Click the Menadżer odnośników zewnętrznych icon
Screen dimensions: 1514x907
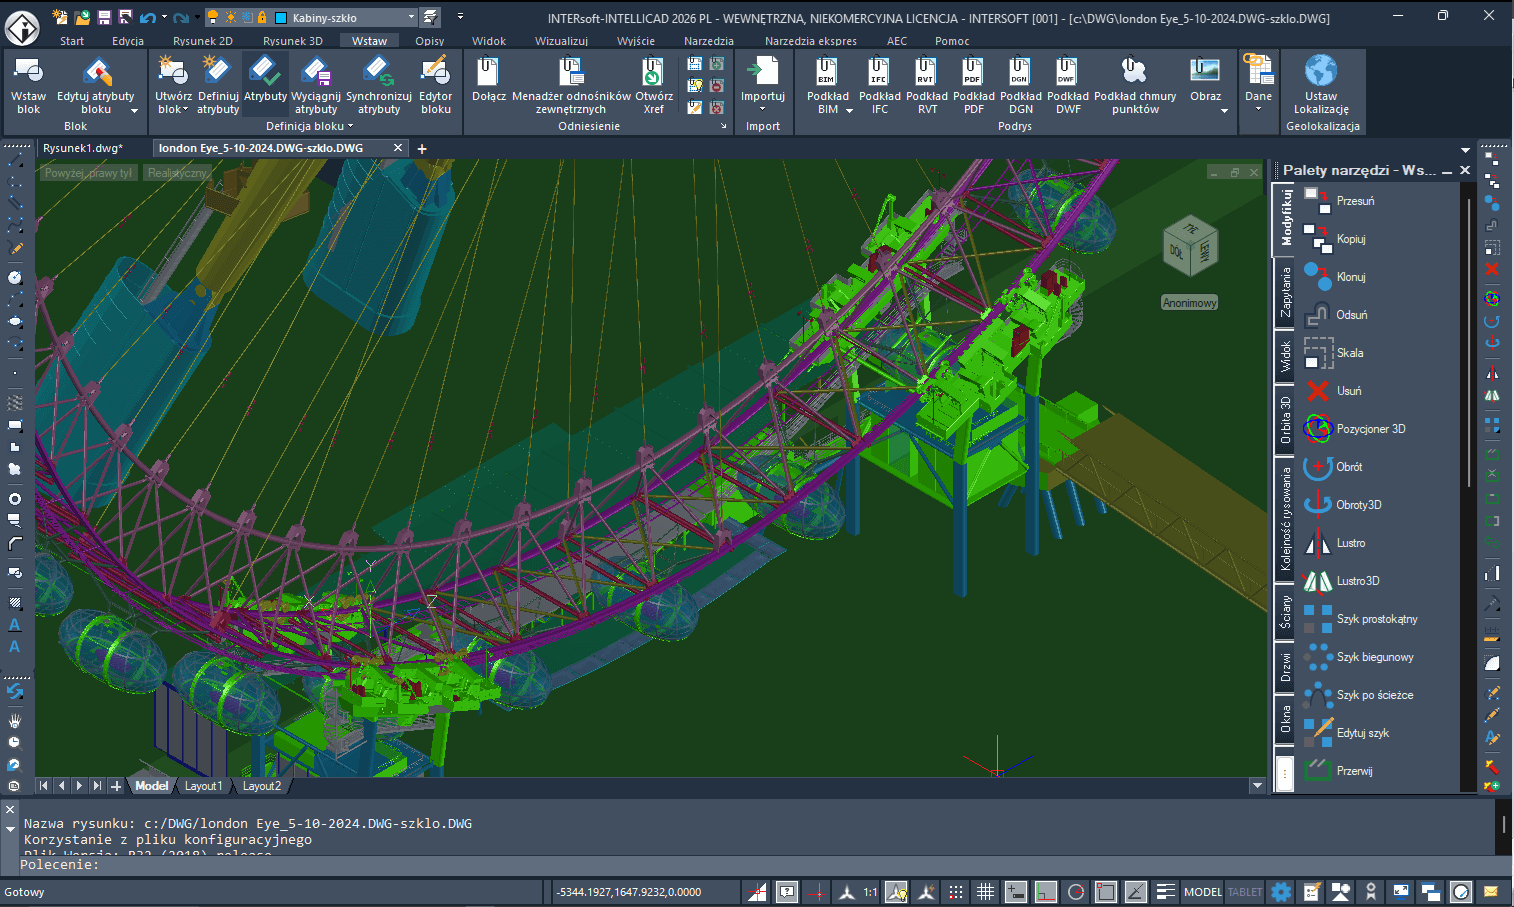pyautogui.click(x=570, y=85)
